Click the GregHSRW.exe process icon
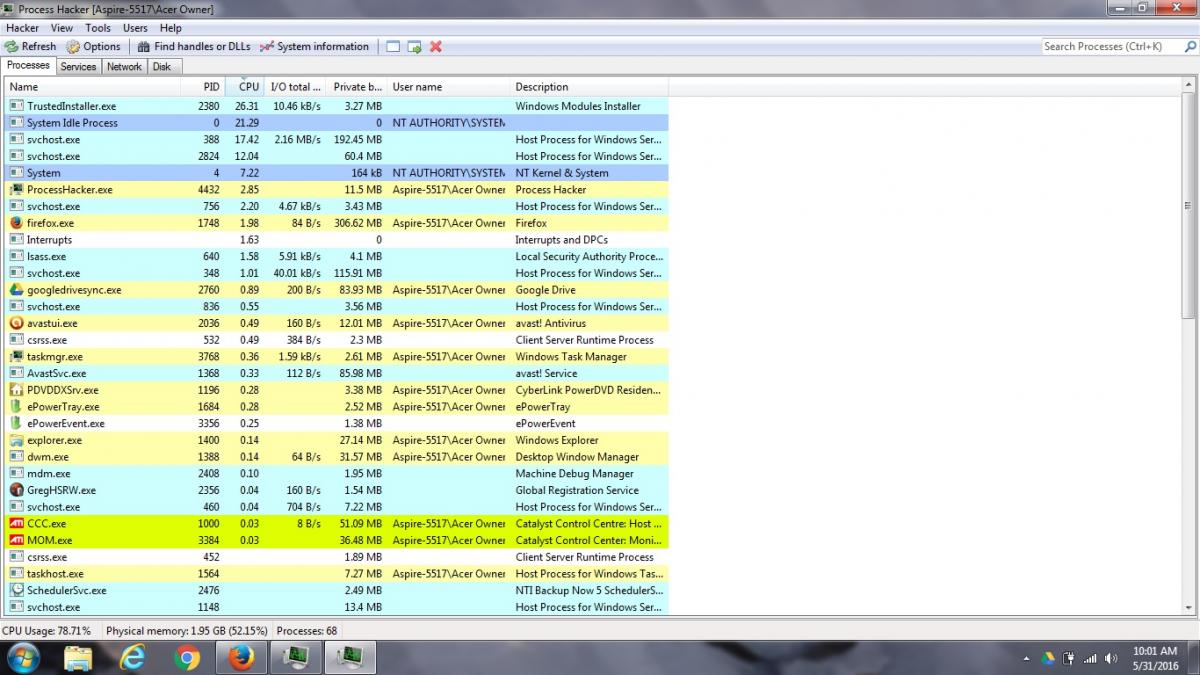Screen dimensions: 1200x675 tap(17, 491)
